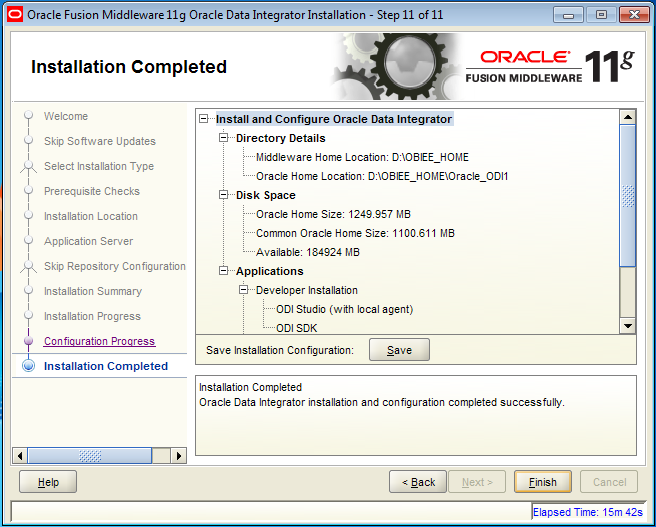
Task: Open the Configuration Progress step link
Action: 100,341
